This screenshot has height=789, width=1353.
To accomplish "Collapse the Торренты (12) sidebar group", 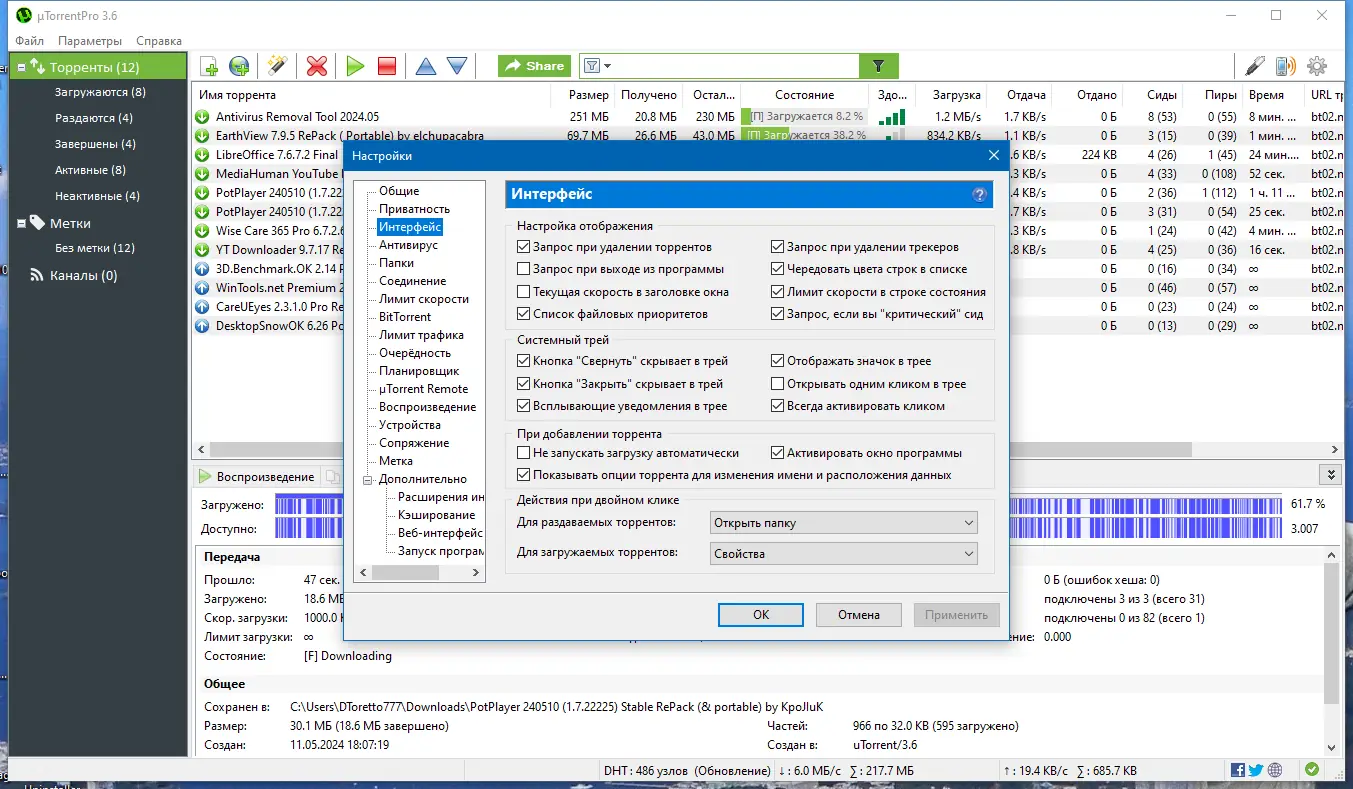I will [21, 68].
